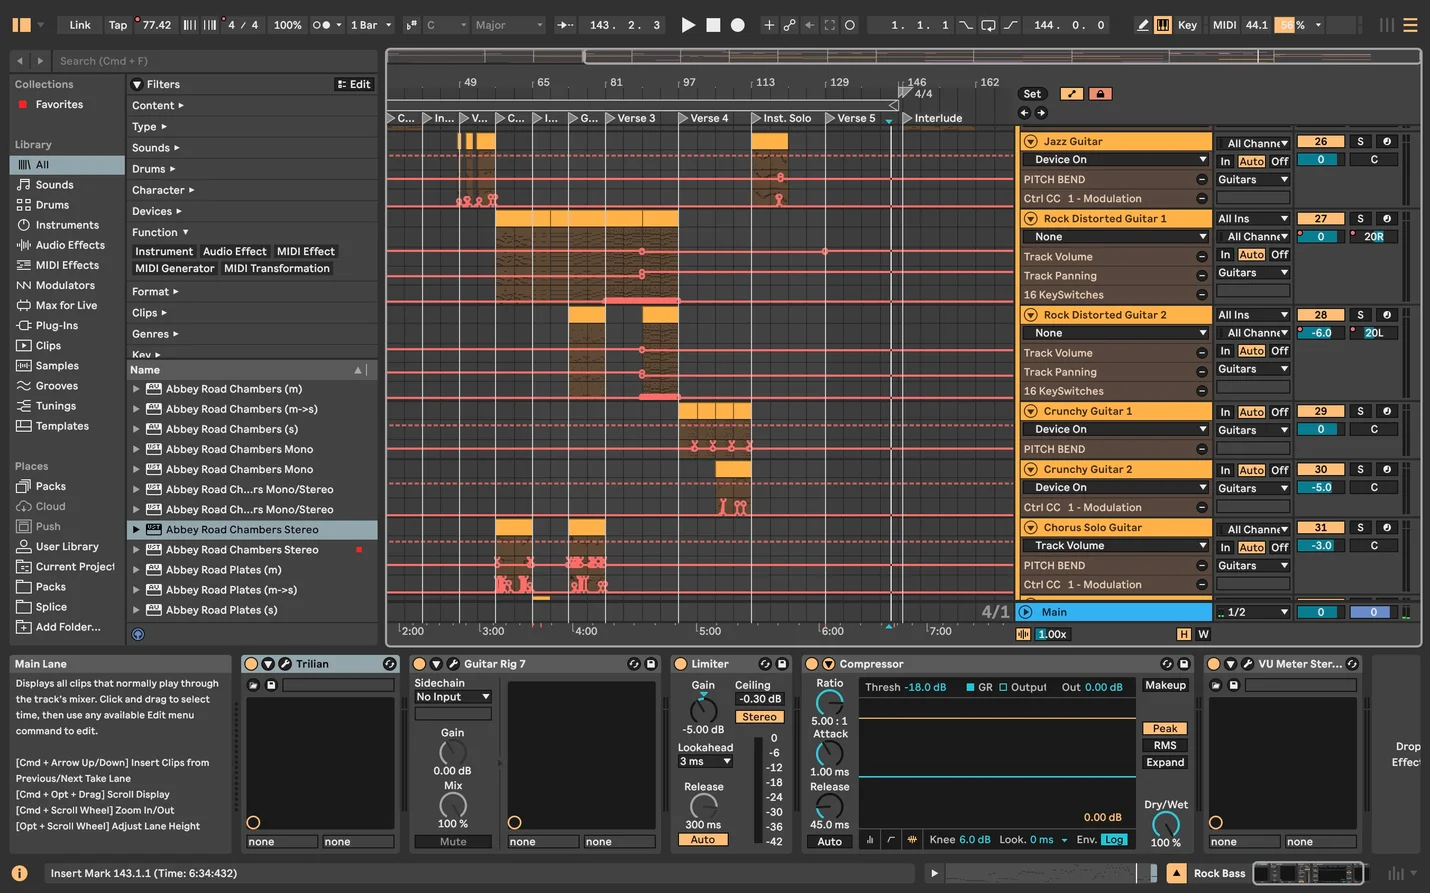Toggle scale mode flat-sharp button
Viewport: 1430px width, 893px height.
point(411,25)
